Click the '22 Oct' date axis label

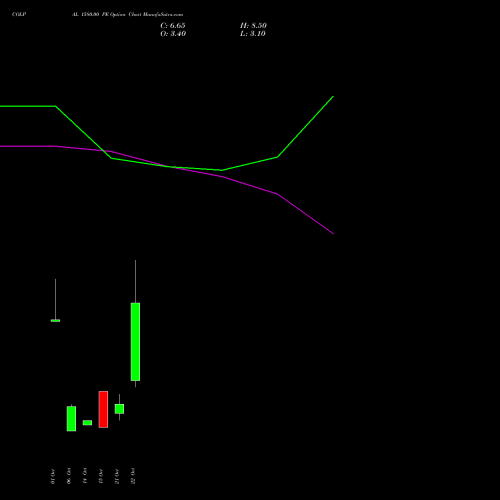tap(133, 477)
